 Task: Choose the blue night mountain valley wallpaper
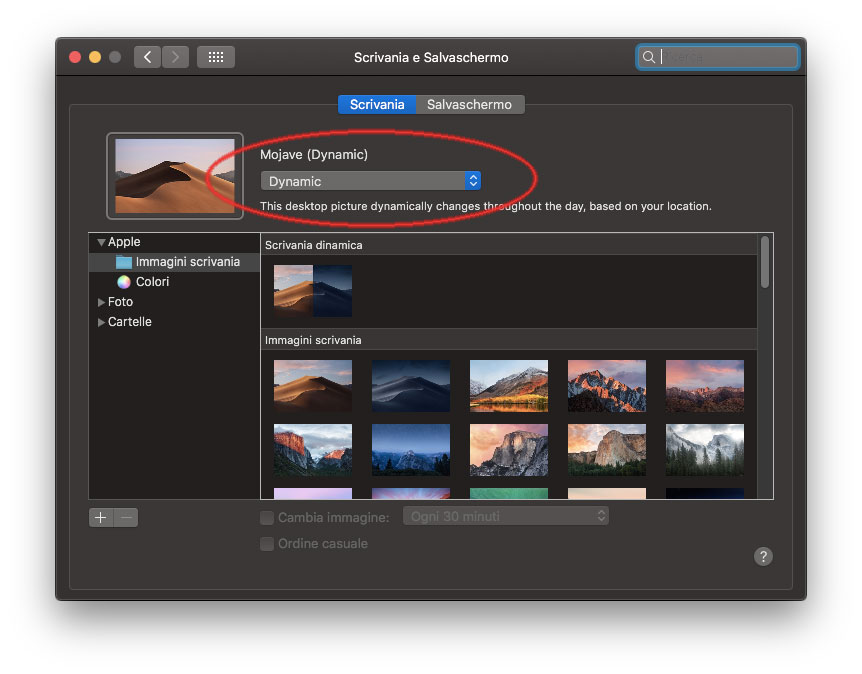click(411, 450)
